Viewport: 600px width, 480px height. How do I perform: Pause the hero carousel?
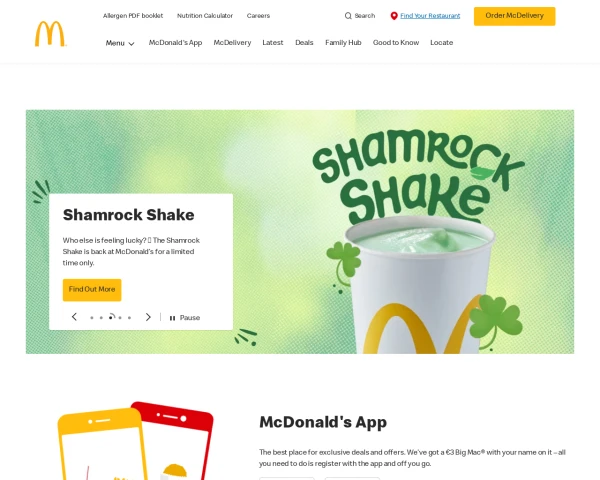click(185, 318)
